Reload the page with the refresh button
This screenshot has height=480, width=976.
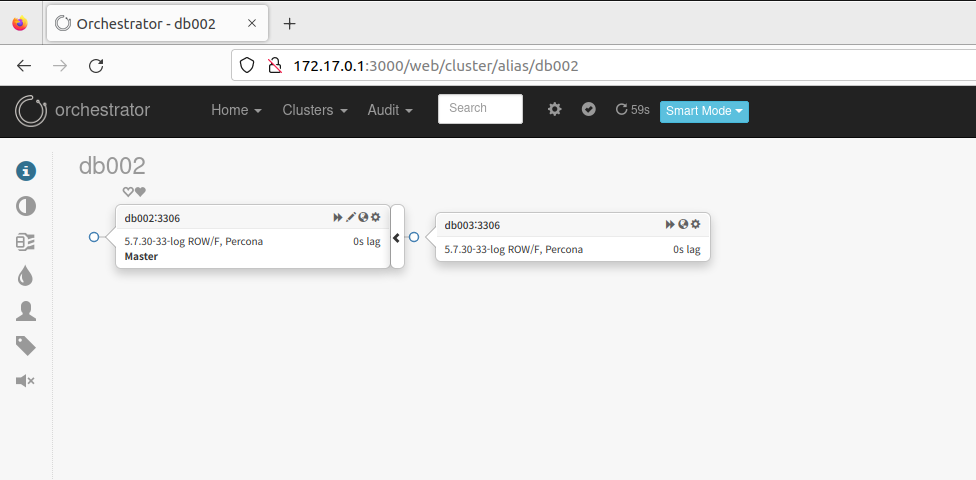point(96,65)
